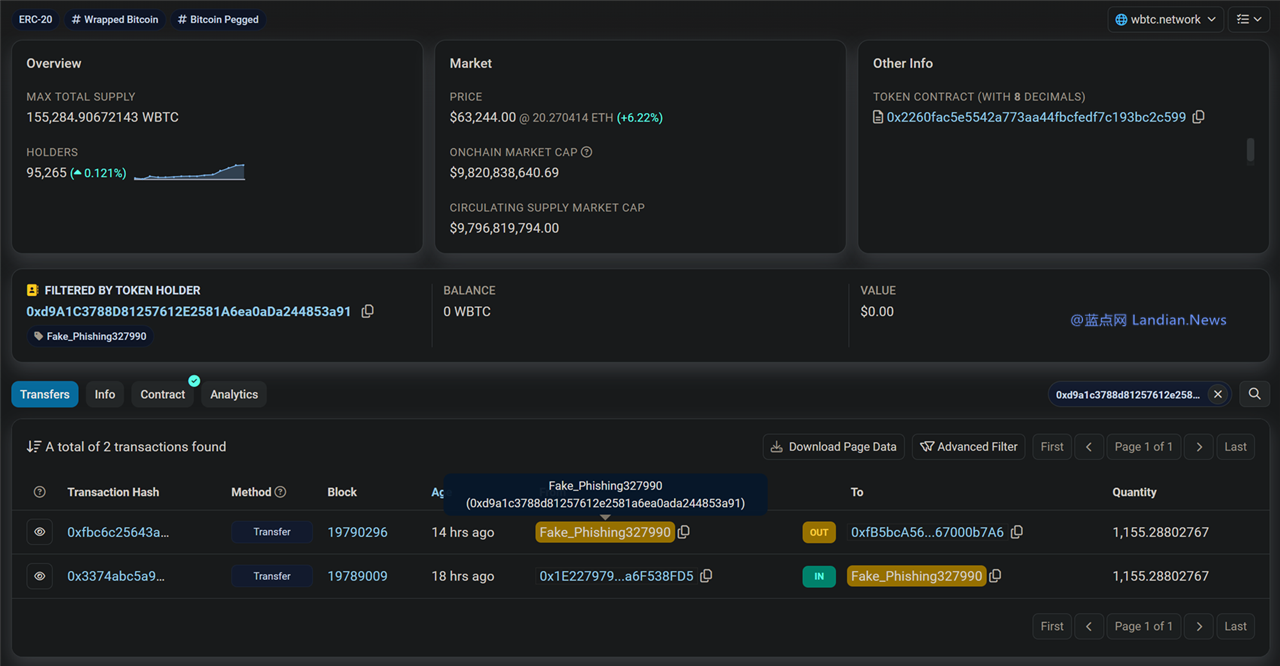
Task: Open recipient address 0xfB5bcA56...67000b7A6
Action: pos(927,532)
